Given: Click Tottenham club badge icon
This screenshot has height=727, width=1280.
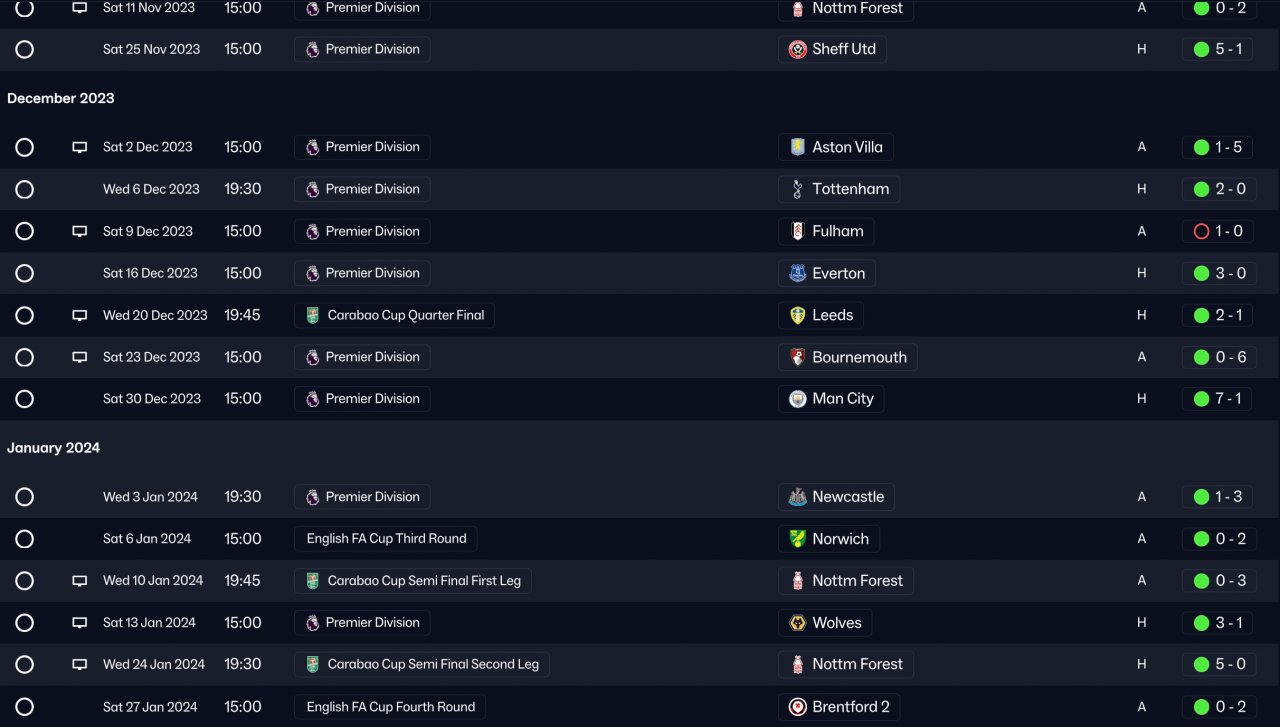Looking at the screenshot, I should point(797,189).
